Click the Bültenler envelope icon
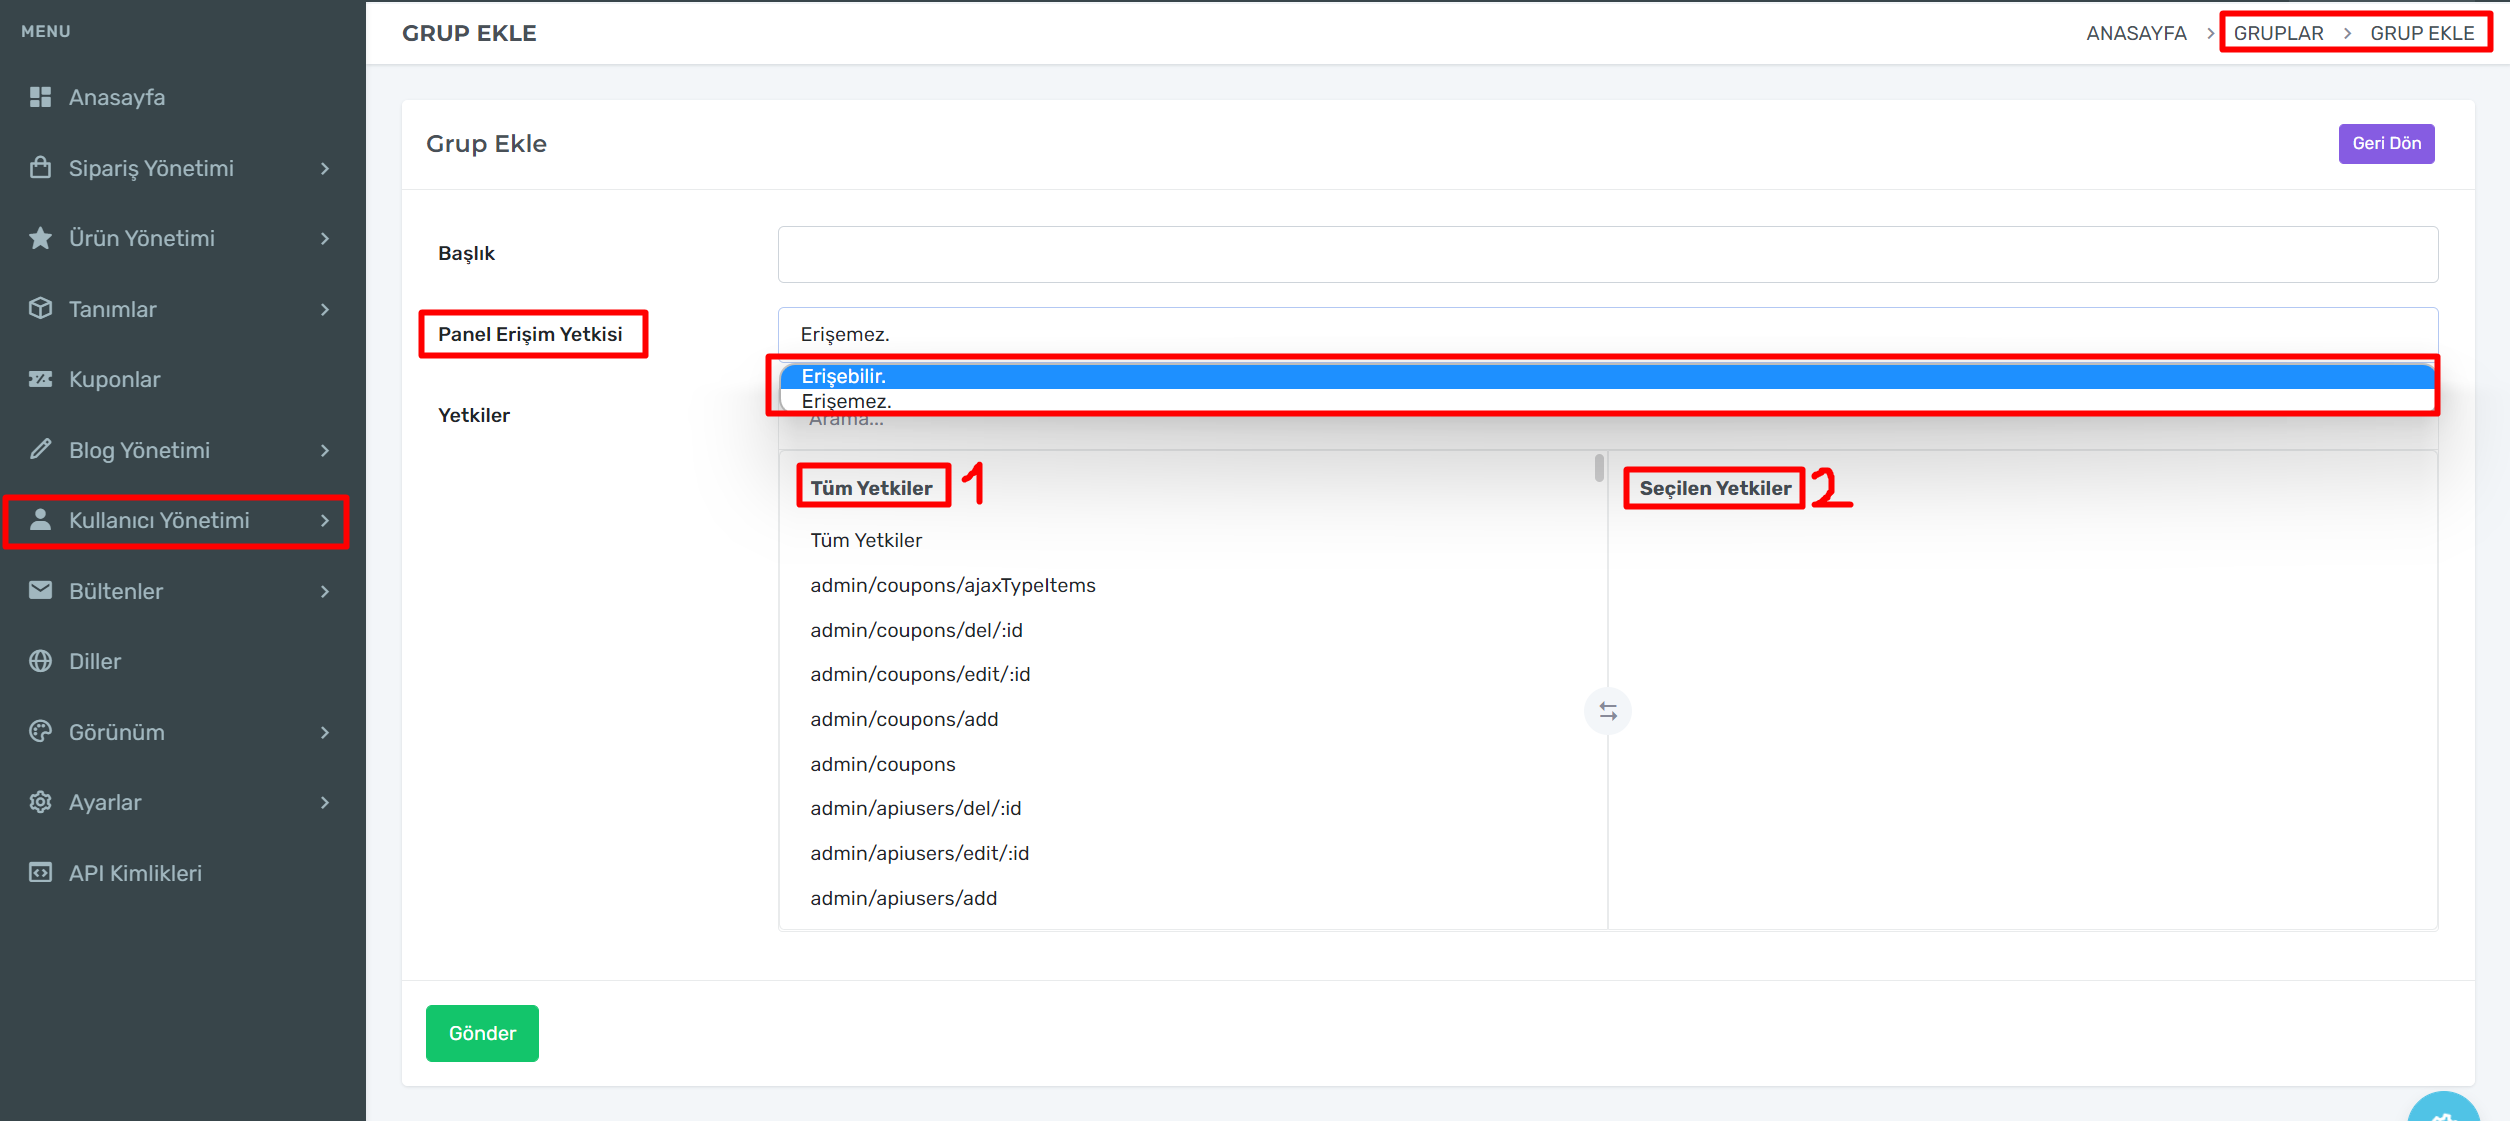Viewport: 2510px width, 1121px height. coord(40,590)
